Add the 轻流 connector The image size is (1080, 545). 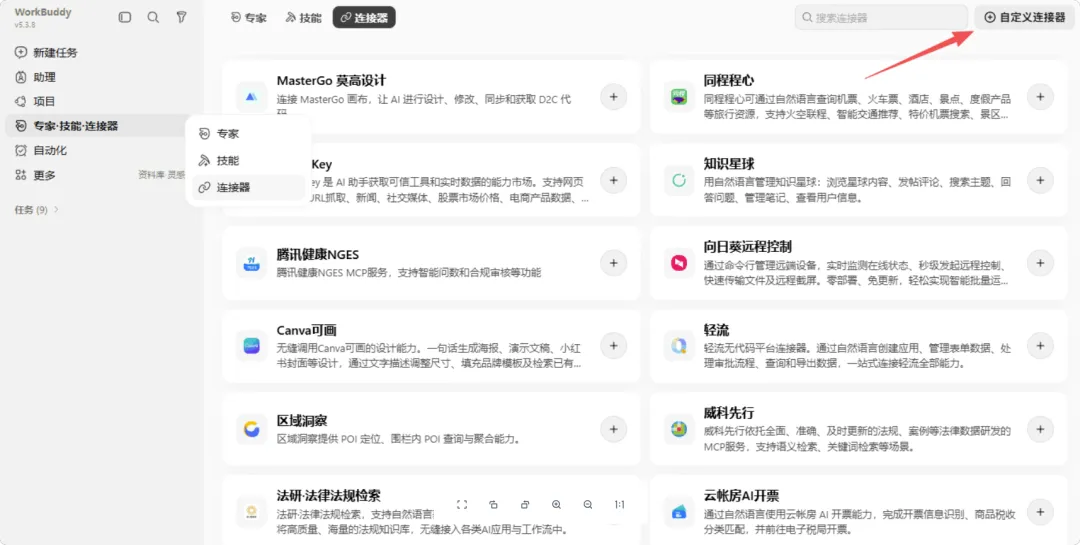click(x=1040, y=346)
